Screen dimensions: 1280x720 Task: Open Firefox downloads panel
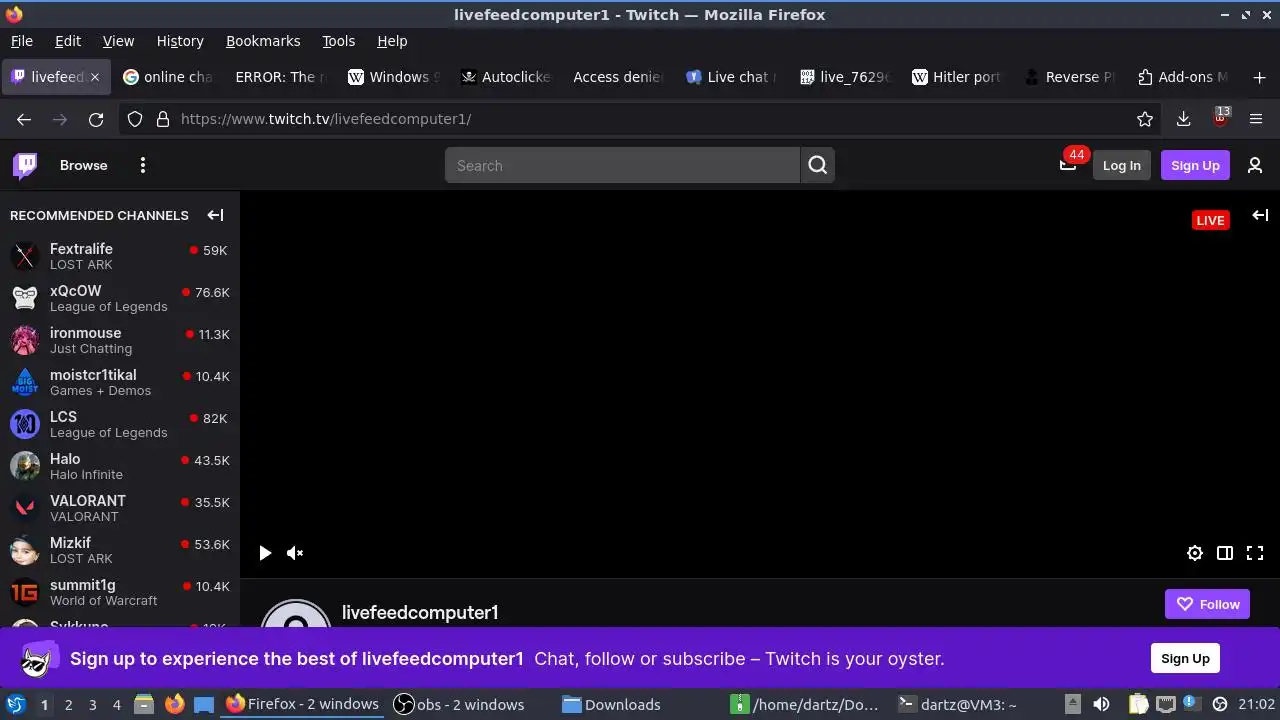pyautogui.click(x=1183, y=119)
